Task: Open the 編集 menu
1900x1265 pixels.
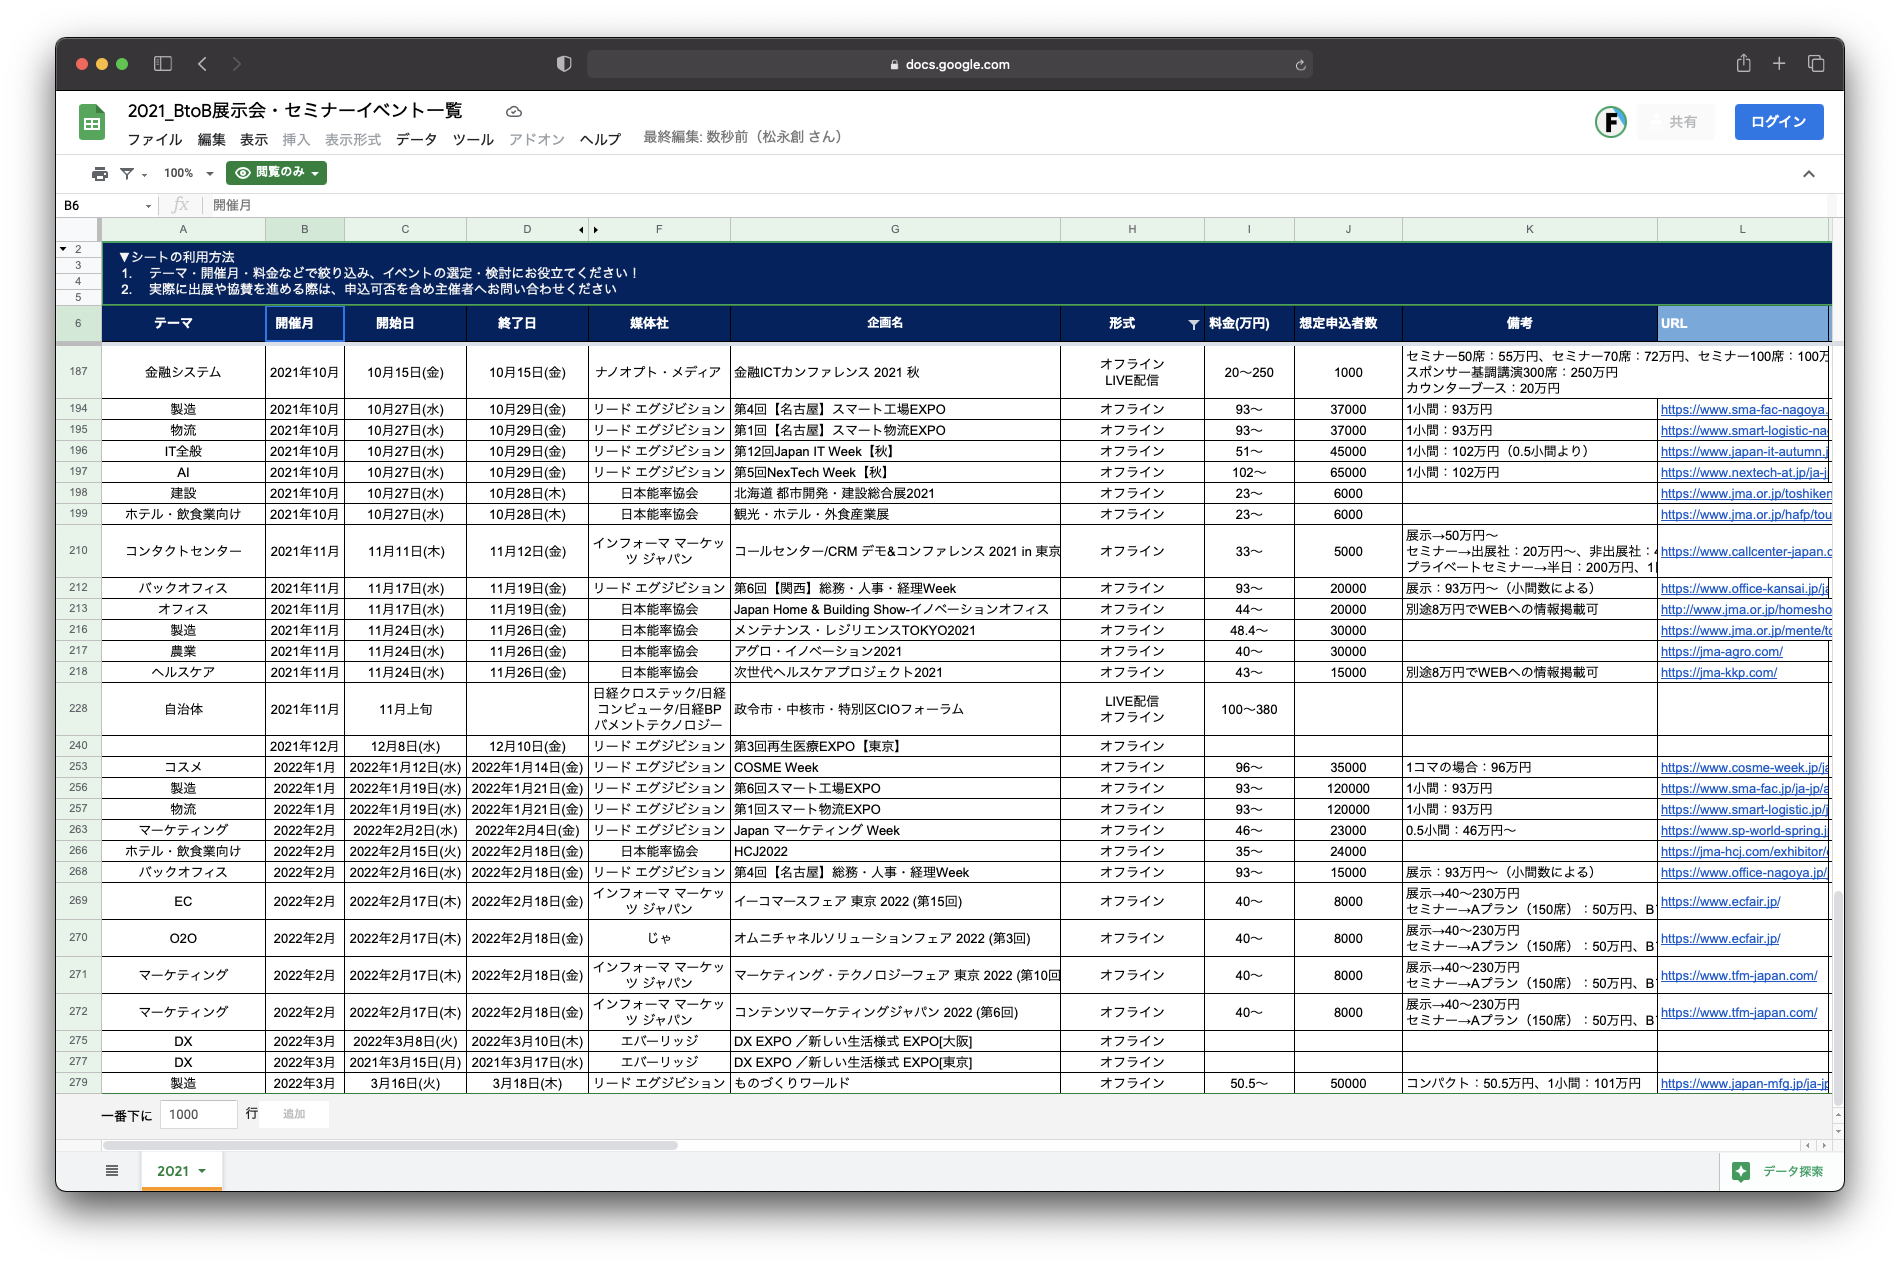Action: click(211, 139)
